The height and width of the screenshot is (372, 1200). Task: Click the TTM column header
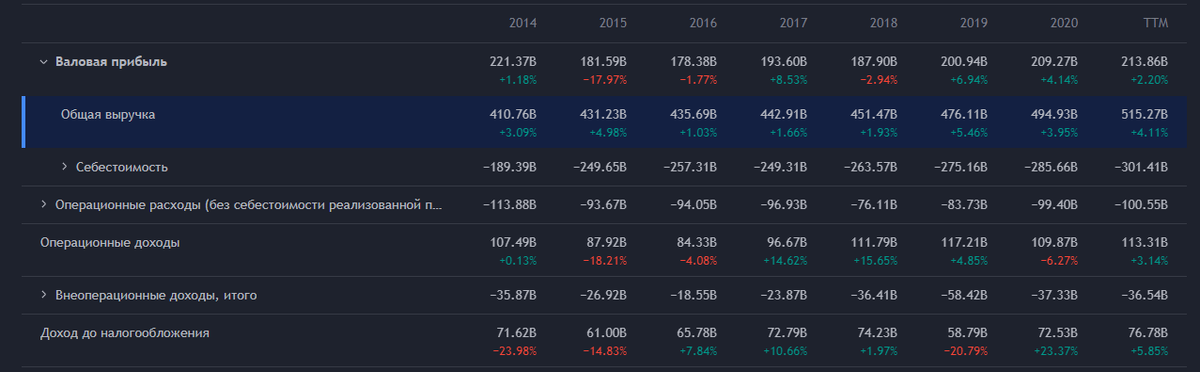pos(1155,22)
